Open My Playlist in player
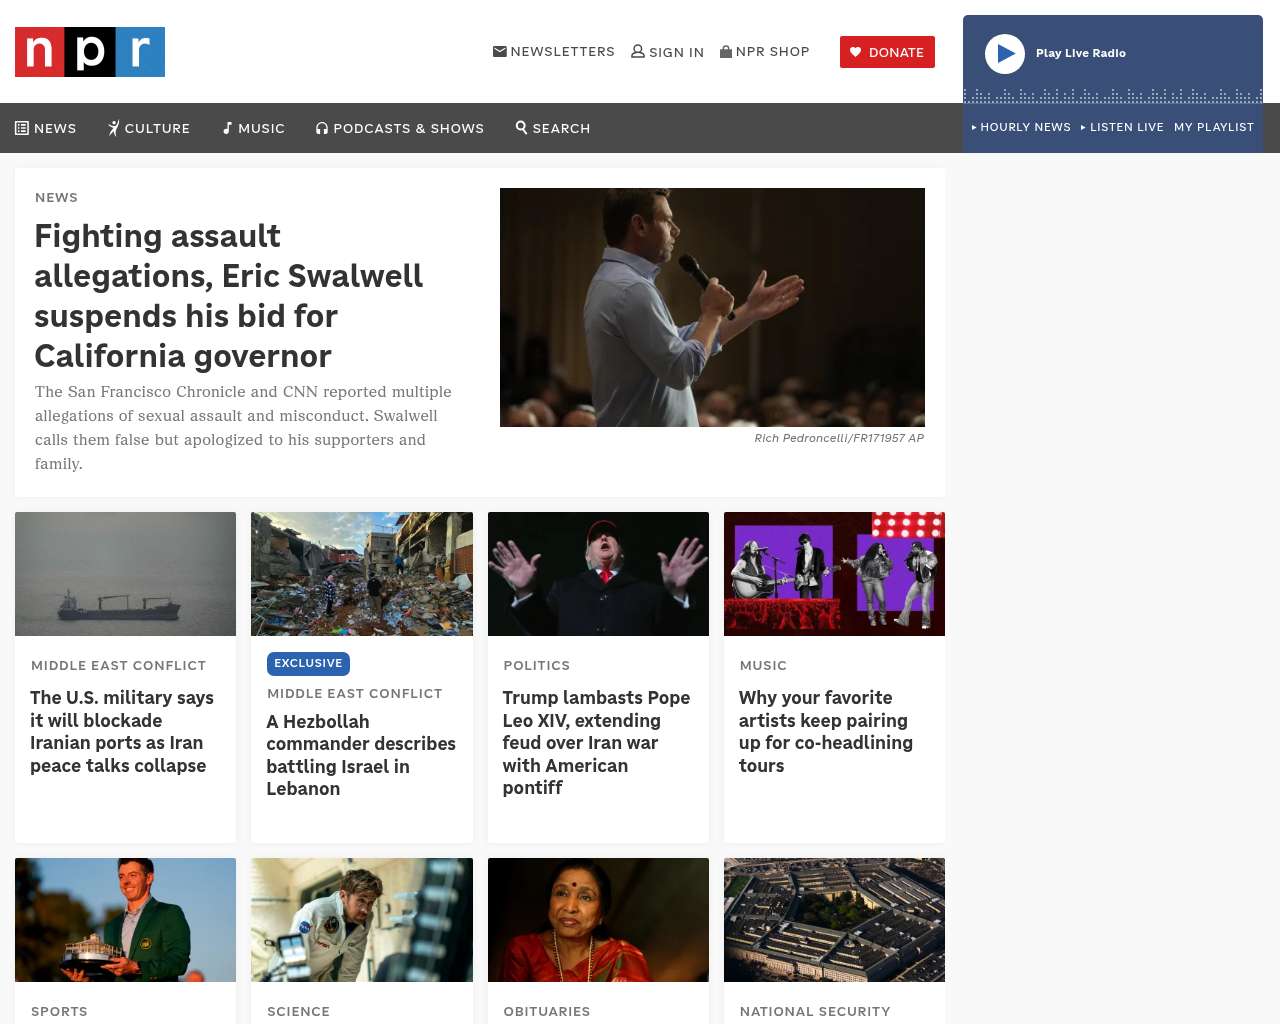The image size is (1280, 1024). [1213, 127]
